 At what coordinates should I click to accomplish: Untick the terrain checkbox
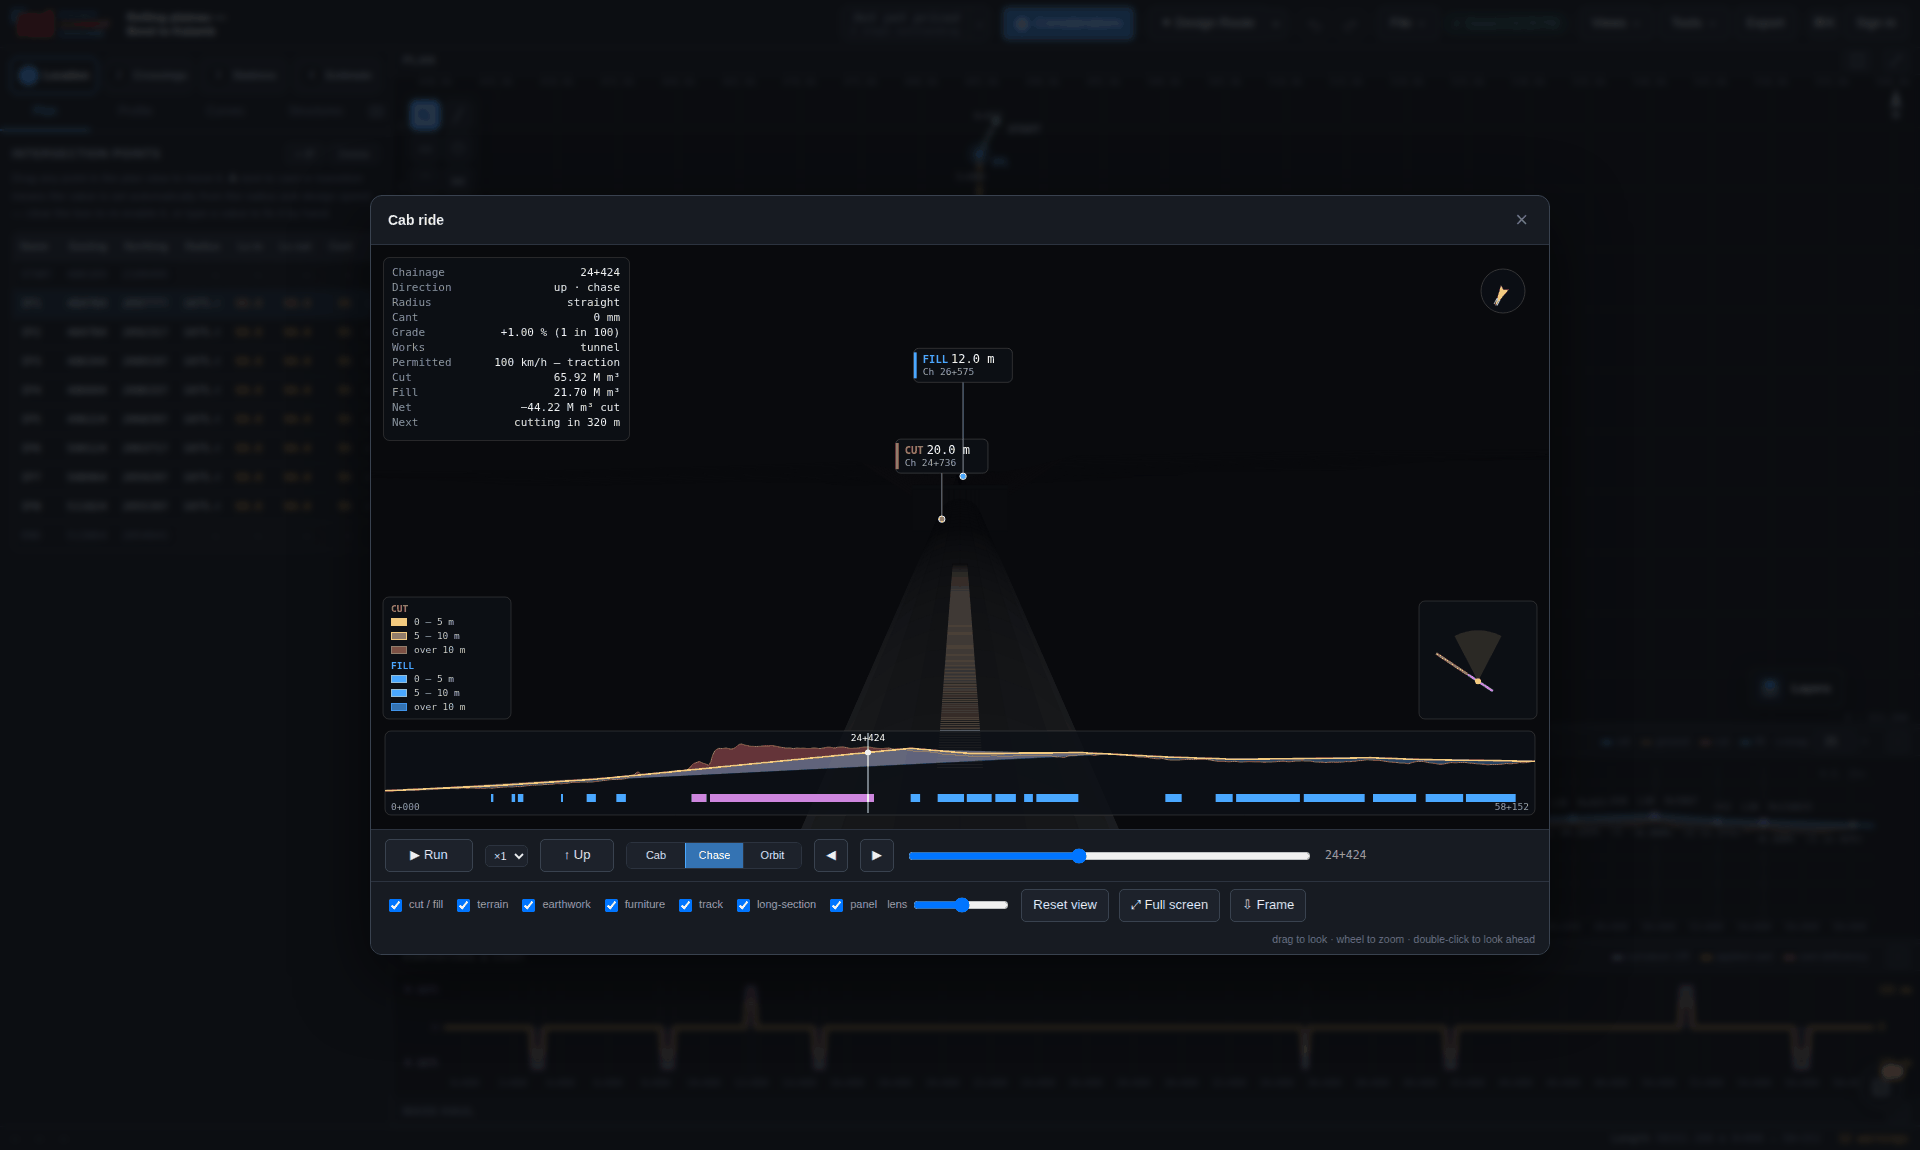point(464,905)
